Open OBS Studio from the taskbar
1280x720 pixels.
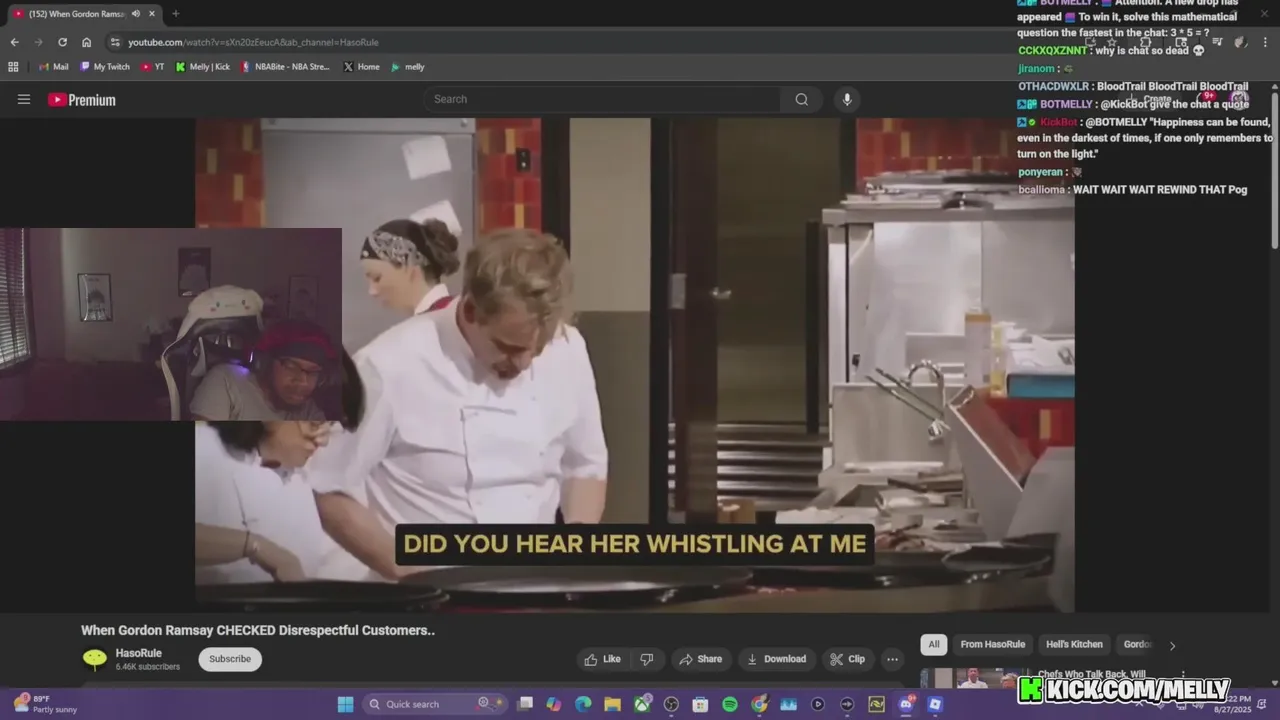(671, 704)
